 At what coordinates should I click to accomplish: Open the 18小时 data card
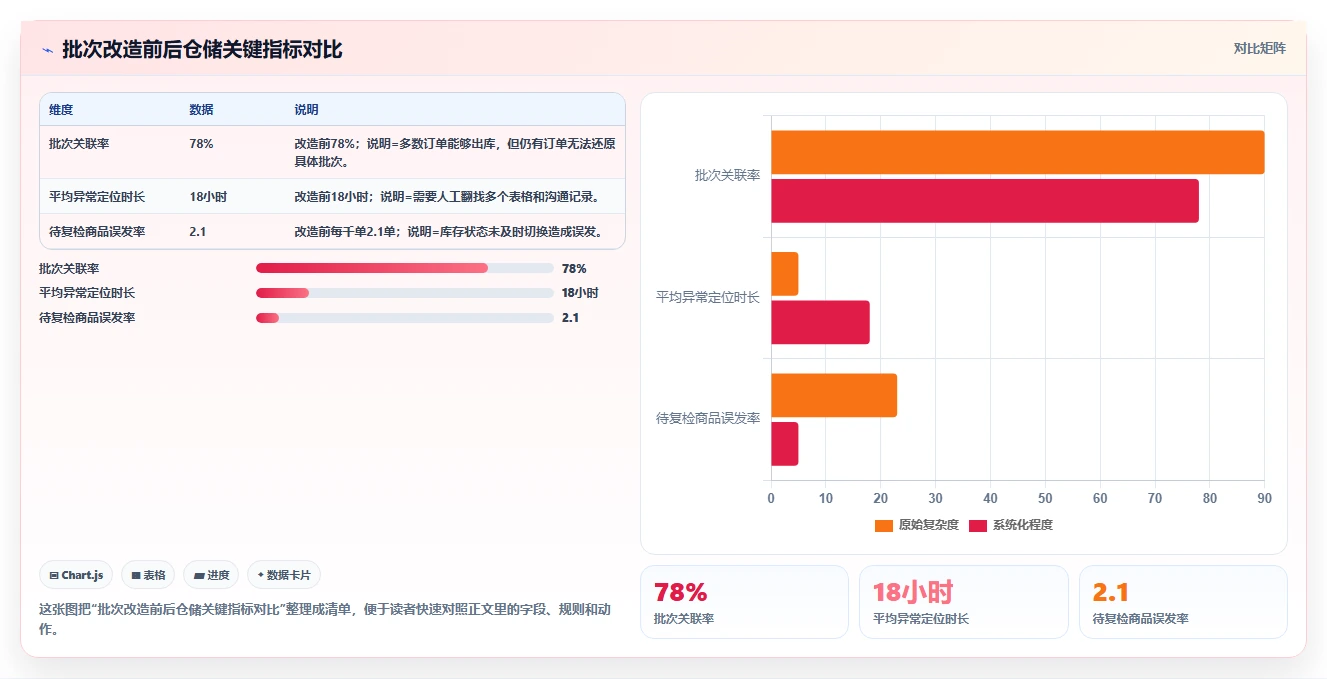964,602
